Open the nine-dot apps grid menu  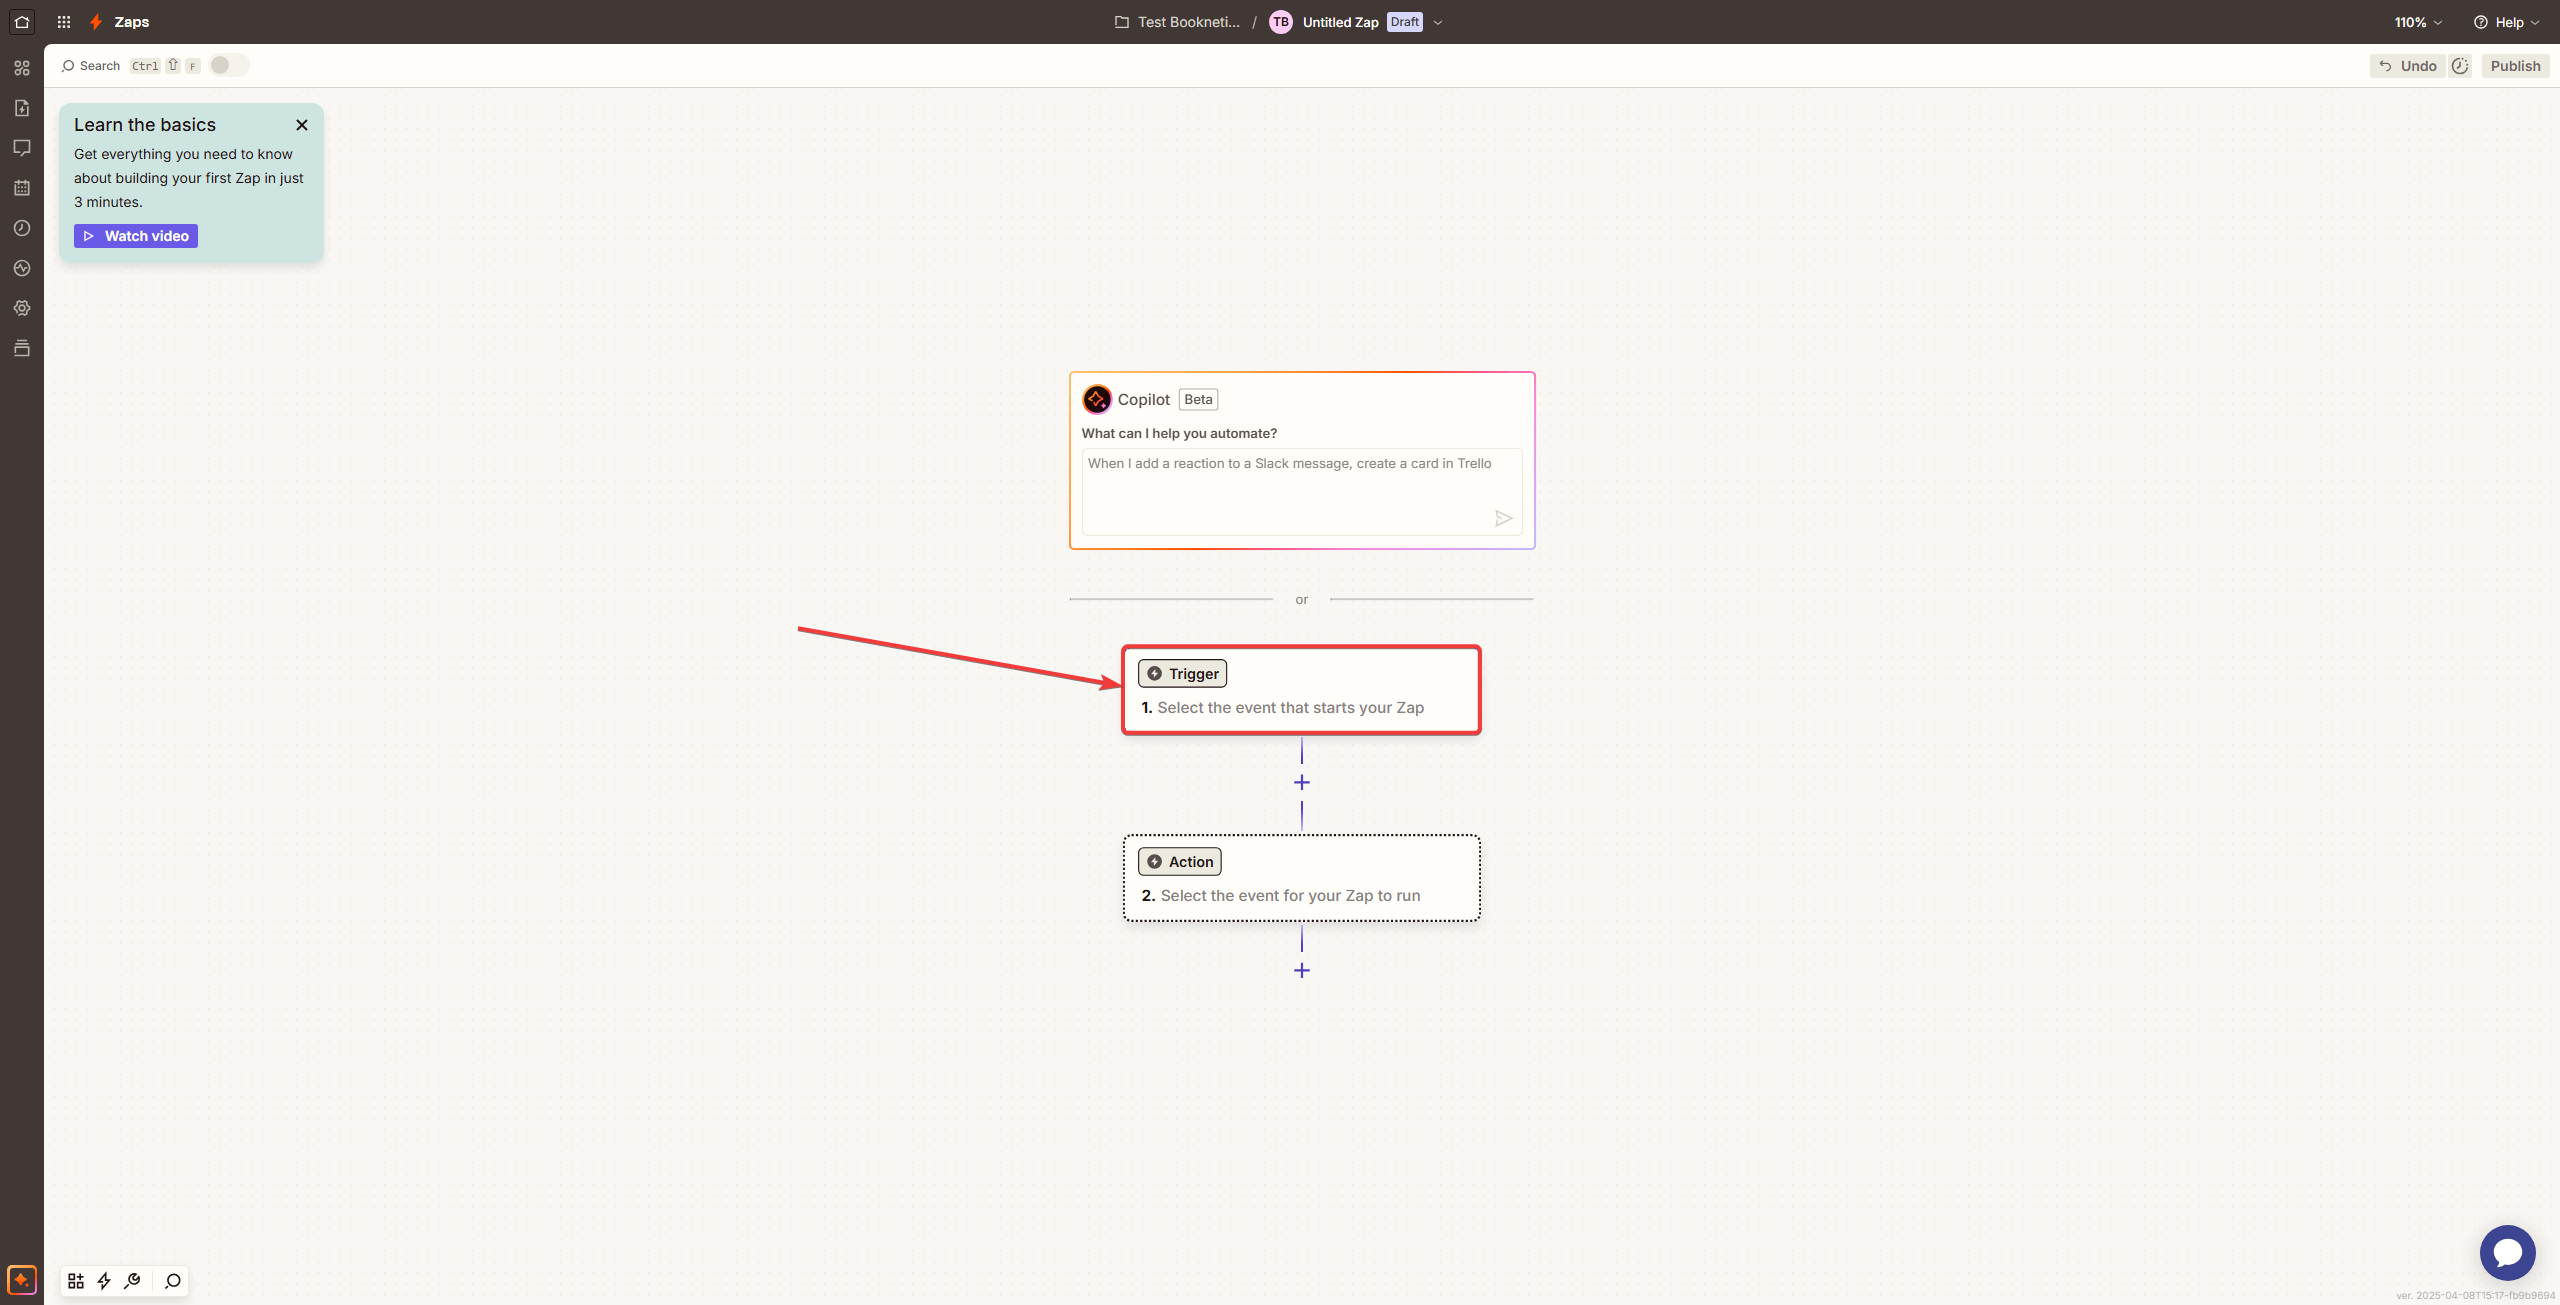[x=64, y=21]
